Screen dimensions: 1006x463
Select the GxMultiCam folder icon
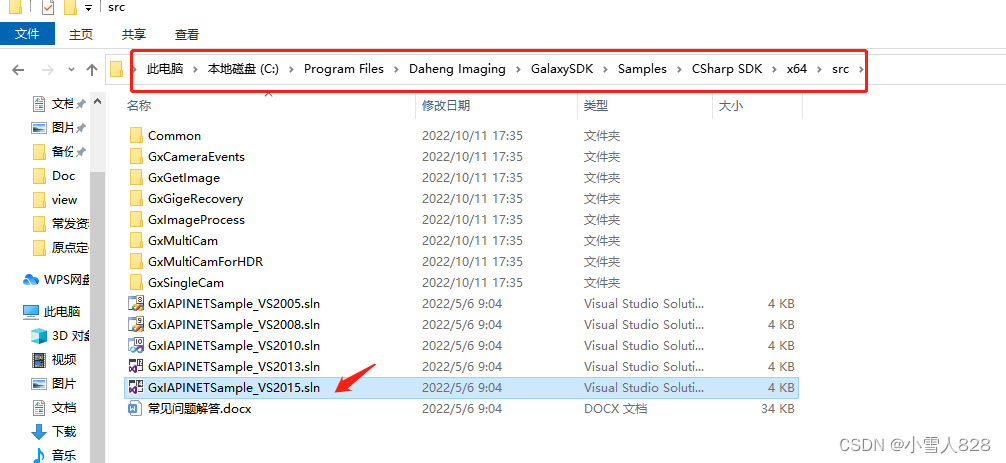136,240
